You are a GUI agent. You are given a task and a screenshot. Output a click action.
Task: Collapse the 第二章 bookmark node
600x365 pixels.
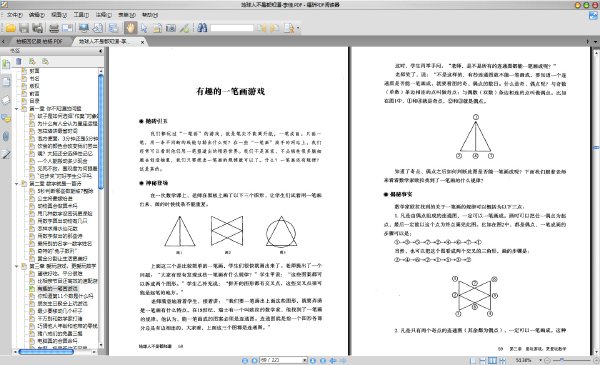tap(17, 184)
